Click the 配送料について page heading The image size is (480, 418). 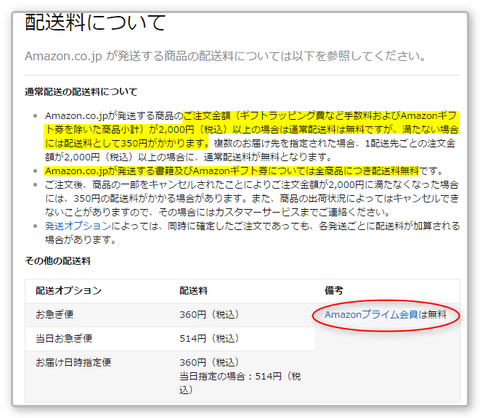95,22
